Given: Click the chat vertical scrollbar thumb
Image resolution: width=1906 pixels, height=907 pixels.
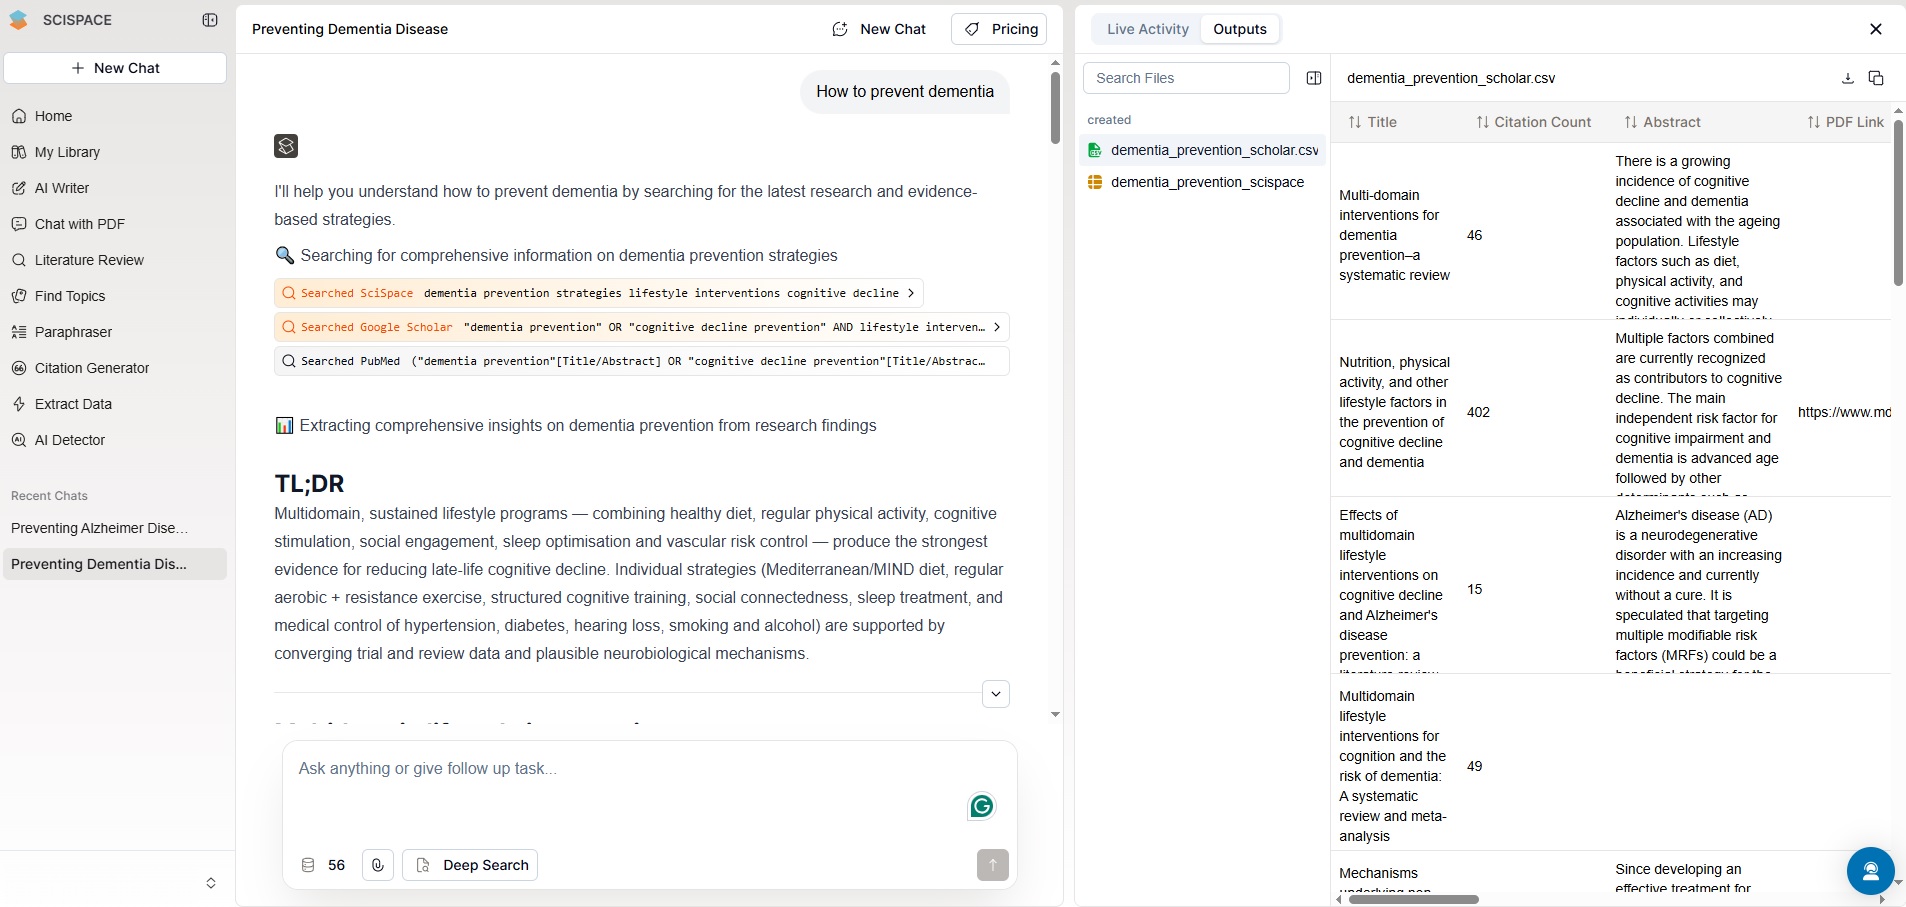Looking at the screenshot, I should 1055,108.
